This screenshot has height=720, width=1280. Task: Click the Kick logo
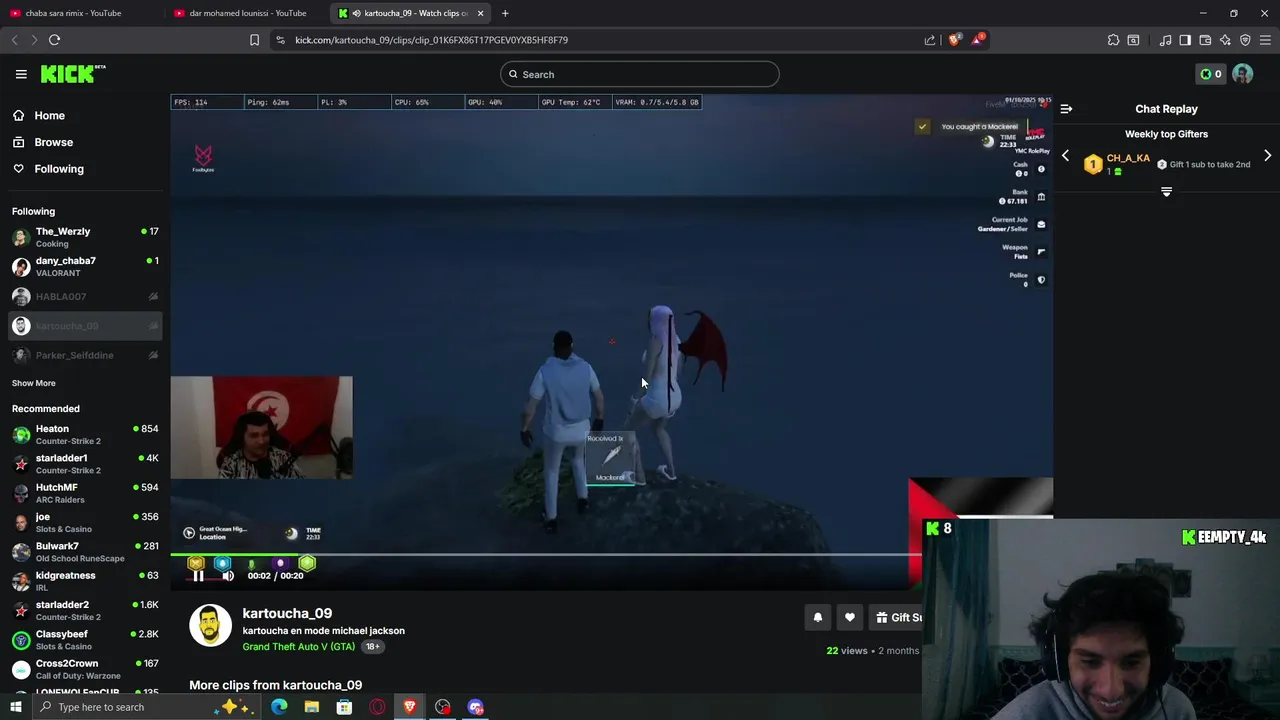(73, 74)
